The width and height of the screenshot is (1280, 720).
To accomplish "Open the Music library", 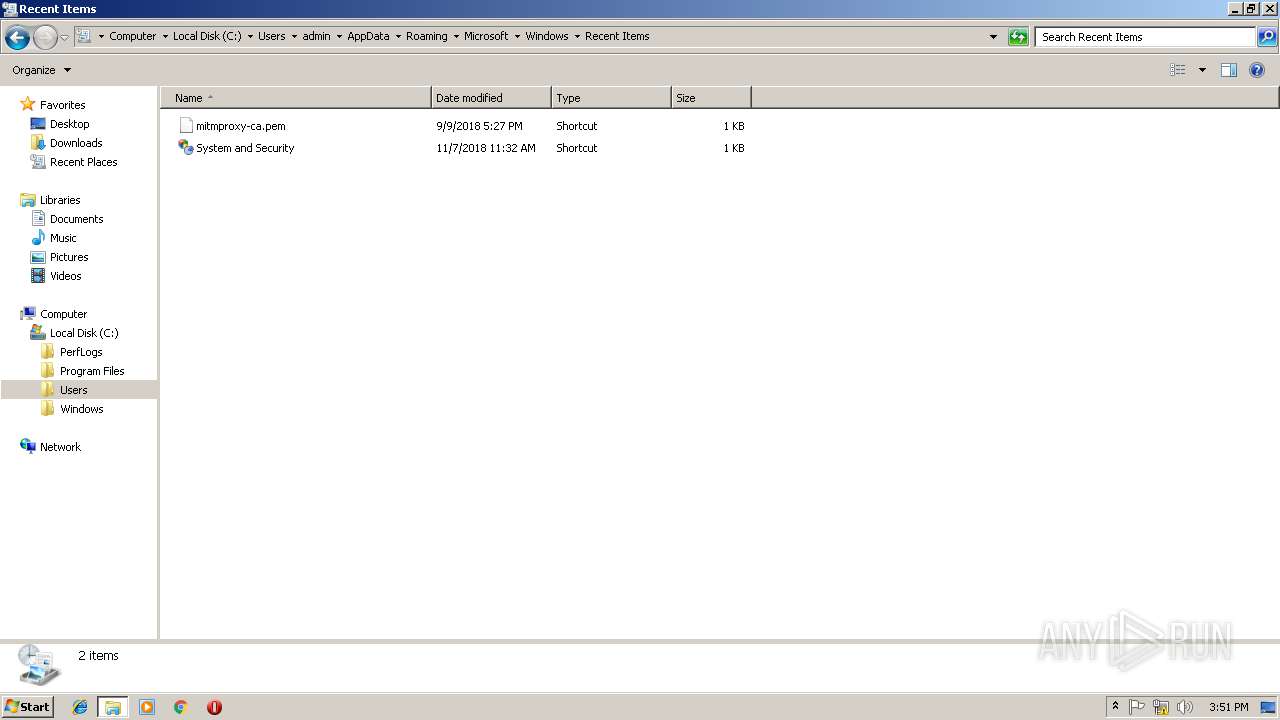I will click(63, 238).
